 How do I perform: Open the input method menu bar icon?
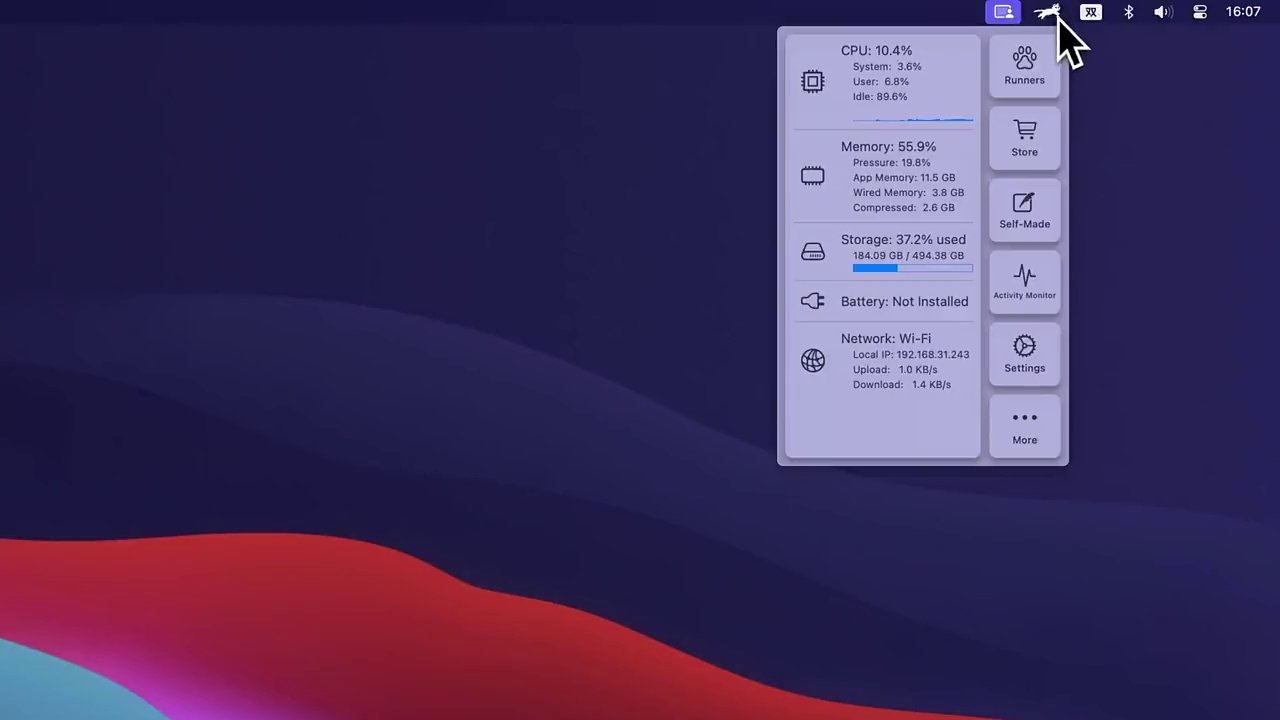(x=1091, y=12)
